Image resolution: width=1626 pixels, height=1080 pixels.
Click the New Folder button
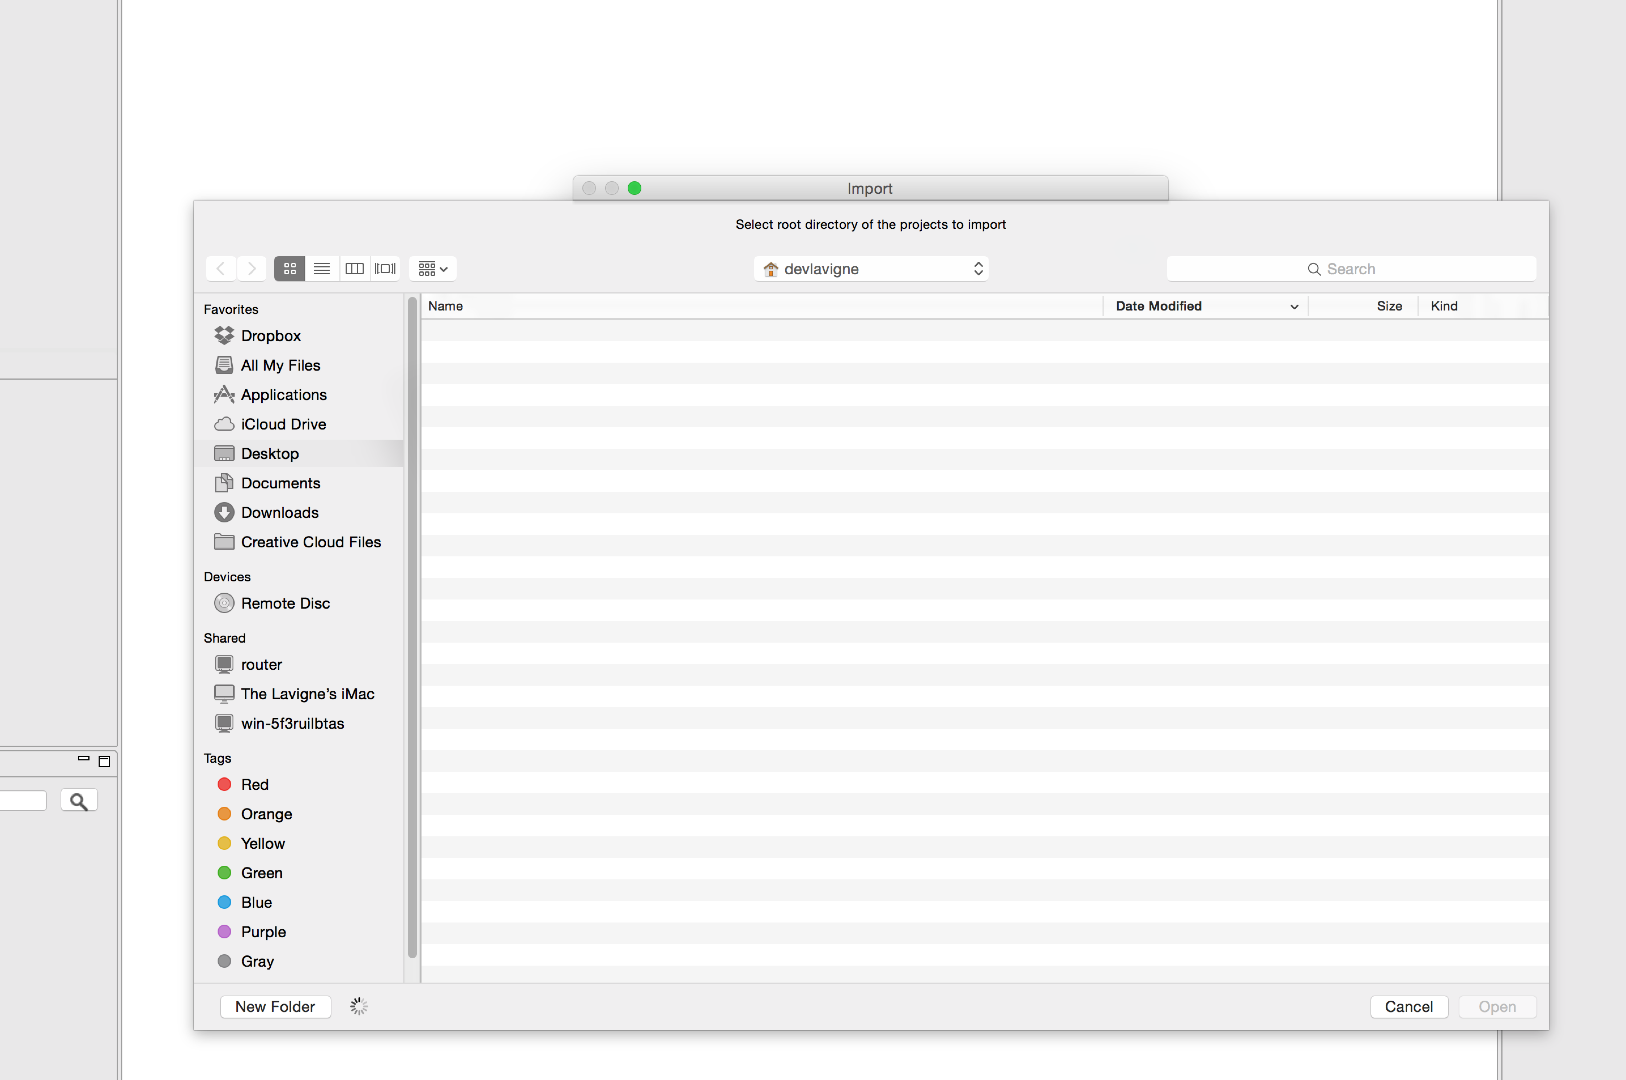[x=275, y=1007]
